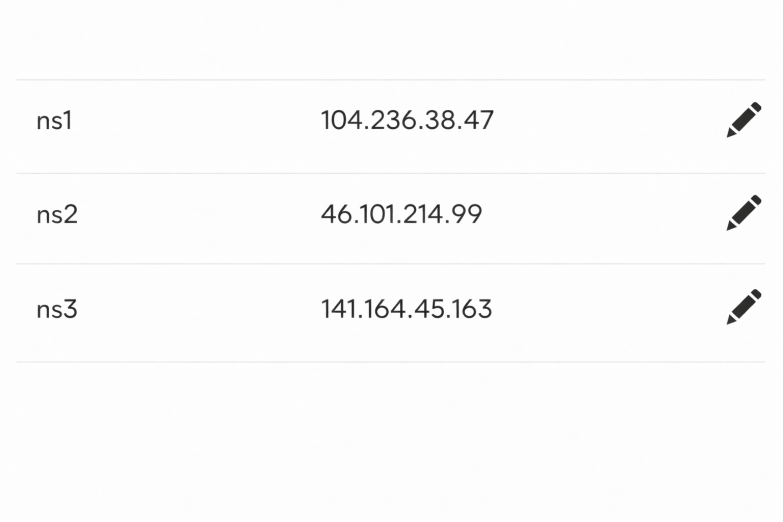Click the ns2 nameserver name text
783x522 pixels.
point(56,215)
